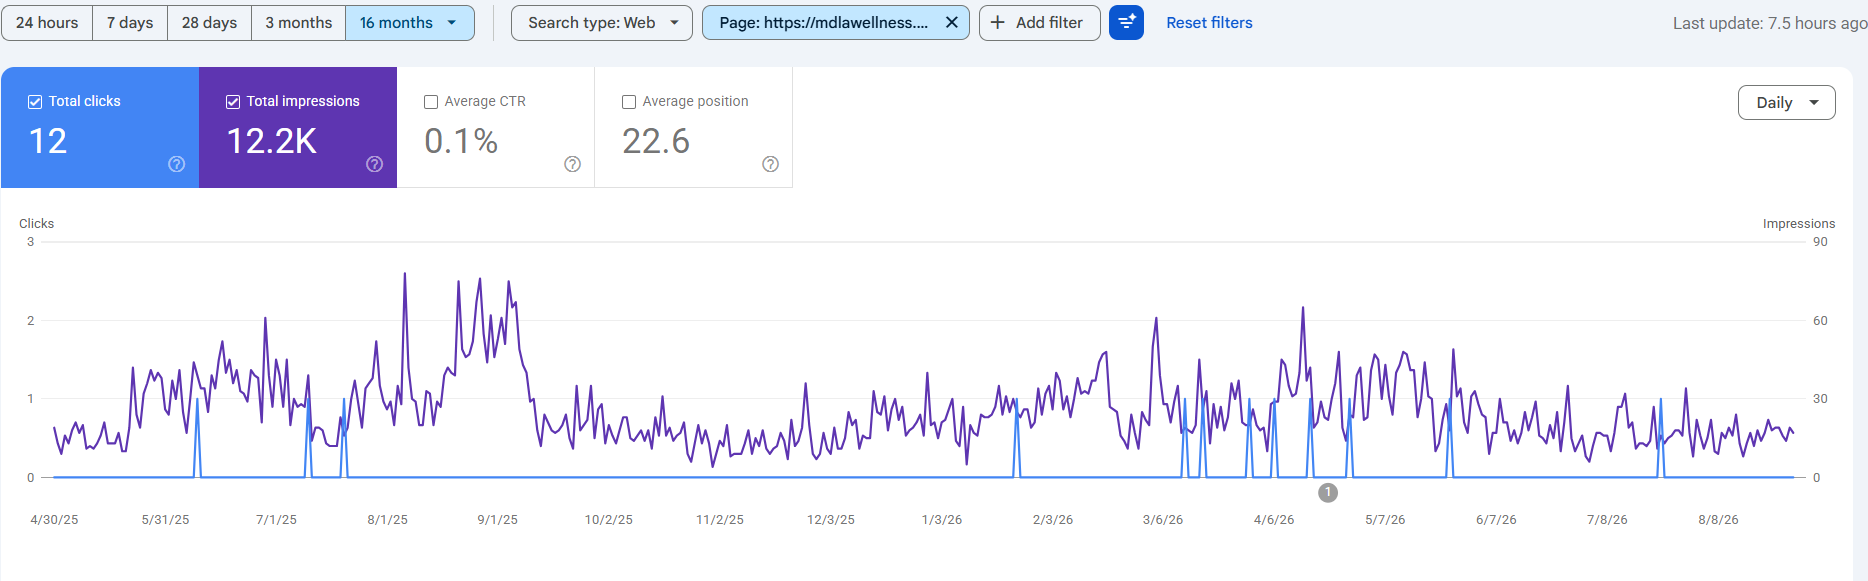Screen dimensions: 1868x581
Task: Uncheck the Total clicks checkbox
Action: (35, 101)
